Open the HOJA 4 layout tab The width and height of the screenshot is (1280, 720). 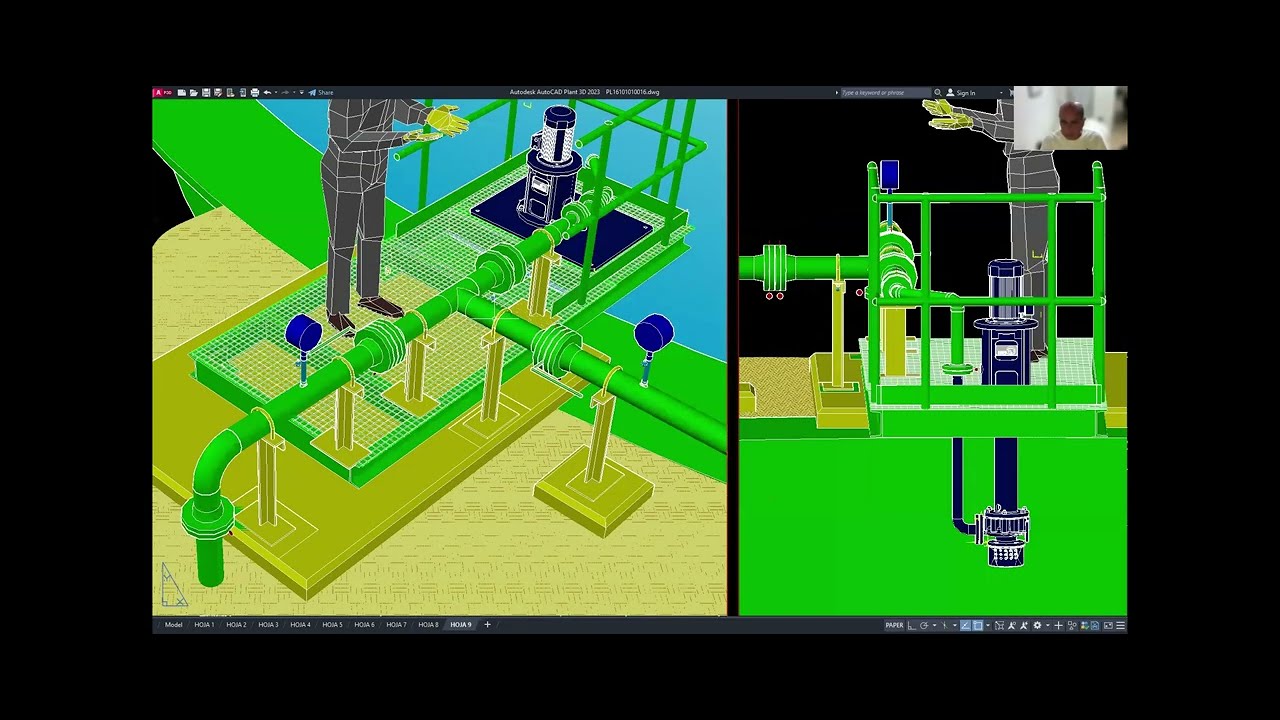pyautogui.click(x=300, y=625)
